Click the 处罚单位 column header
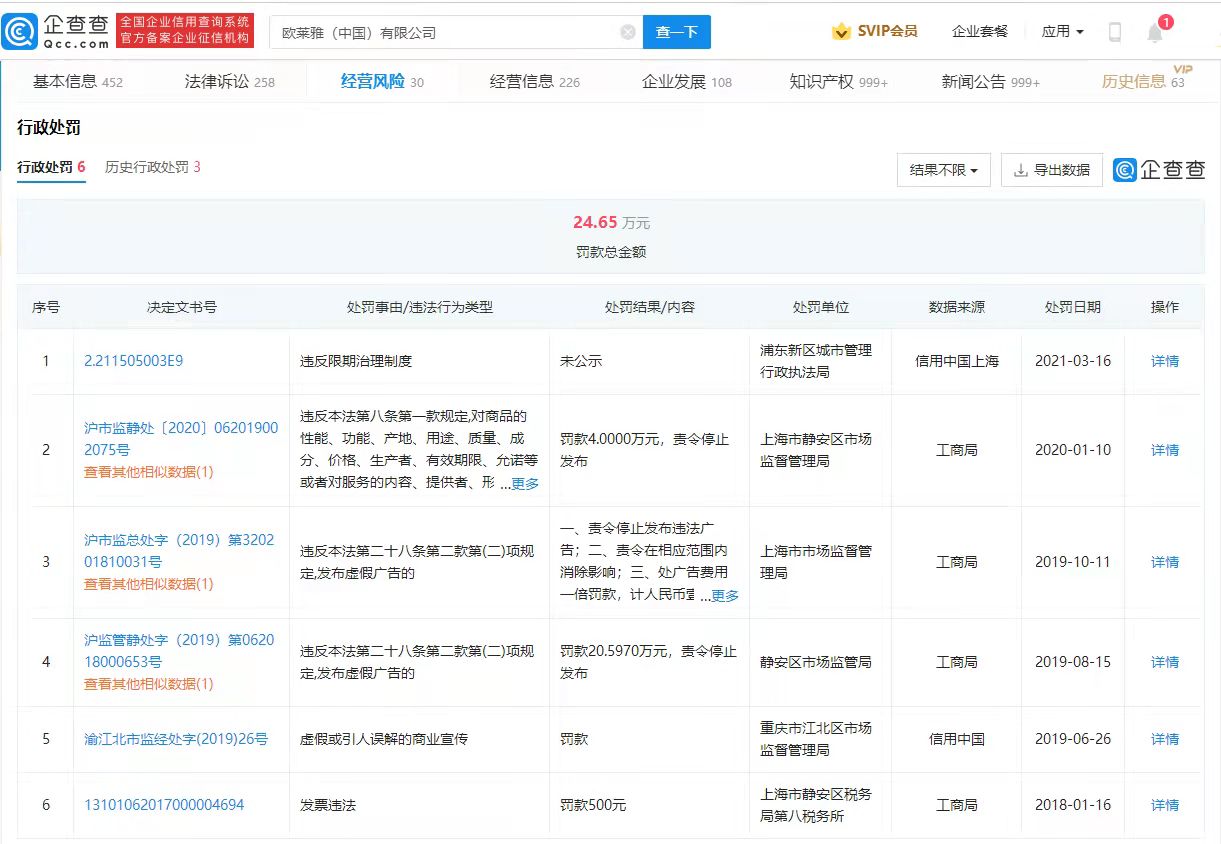This screenshot has width=1221, height=844. [x=821, y=307]
